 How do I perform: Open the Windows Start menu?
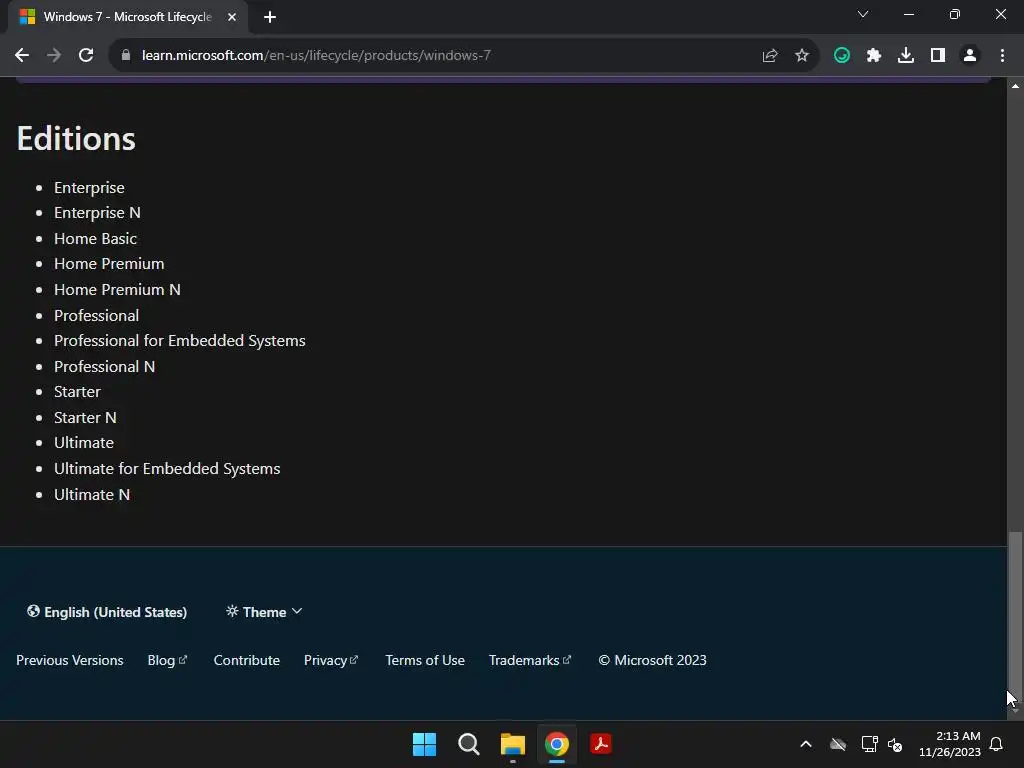tap(424, 744)
